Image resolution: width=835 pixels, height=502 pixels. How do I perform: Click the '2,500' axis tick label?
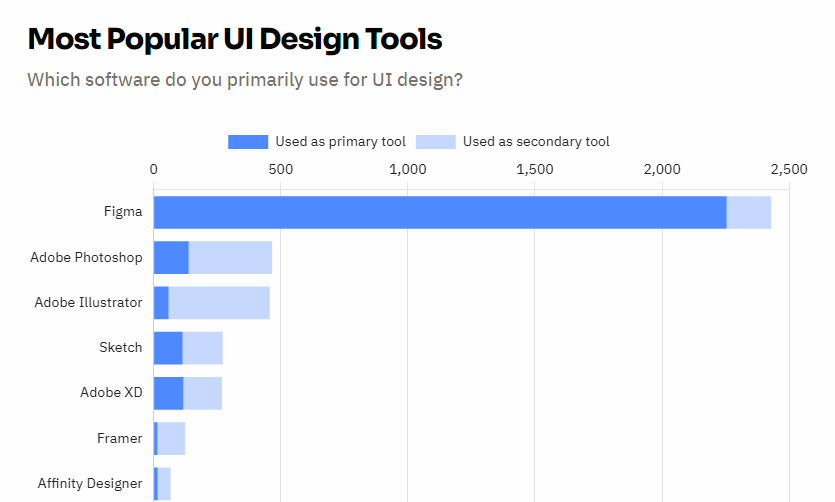coord(789,169)
